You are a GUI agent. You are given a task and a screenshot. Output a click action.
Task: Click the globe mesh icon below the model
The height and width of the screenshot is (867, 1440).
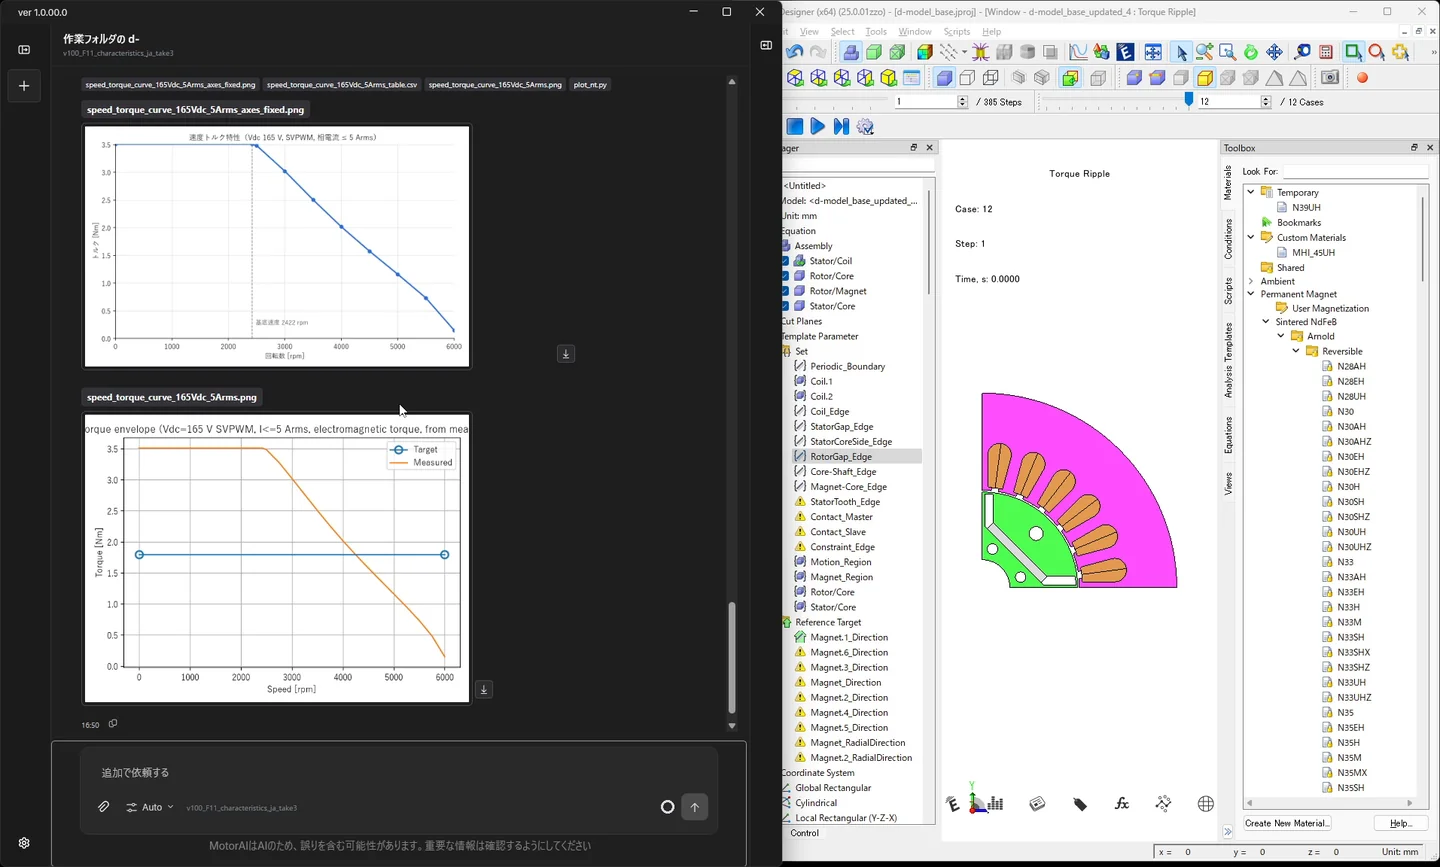(1206, 804)
